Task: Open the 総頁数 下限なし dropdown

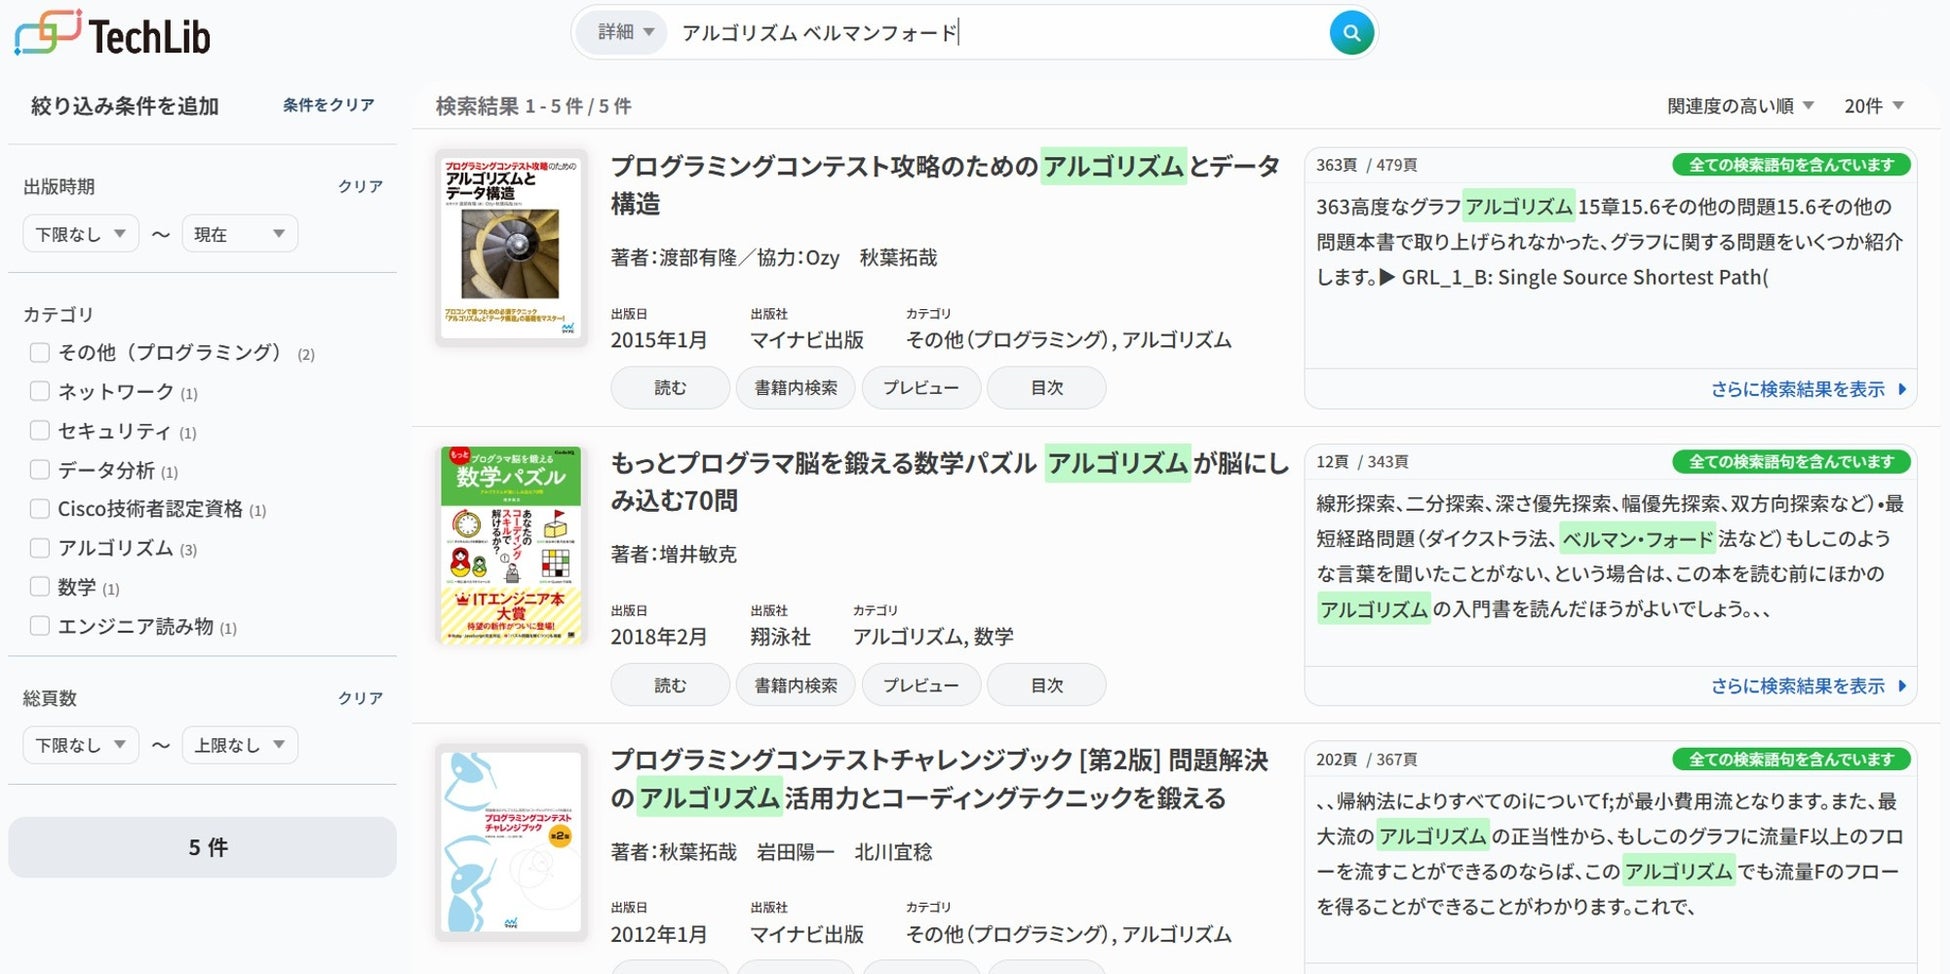Action: click(x=80, y=745)
